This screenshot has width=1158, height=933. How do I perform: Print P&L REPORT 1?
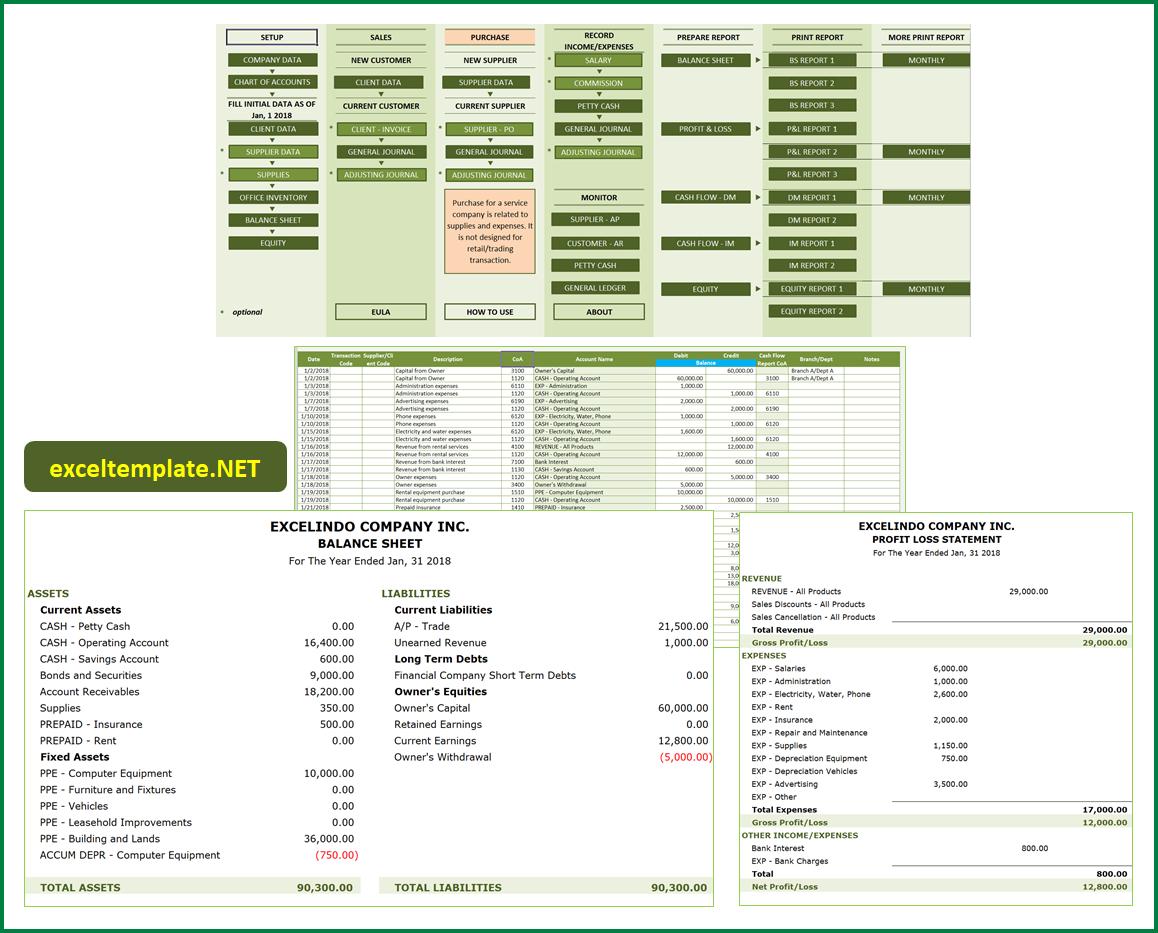coord(812,129)
